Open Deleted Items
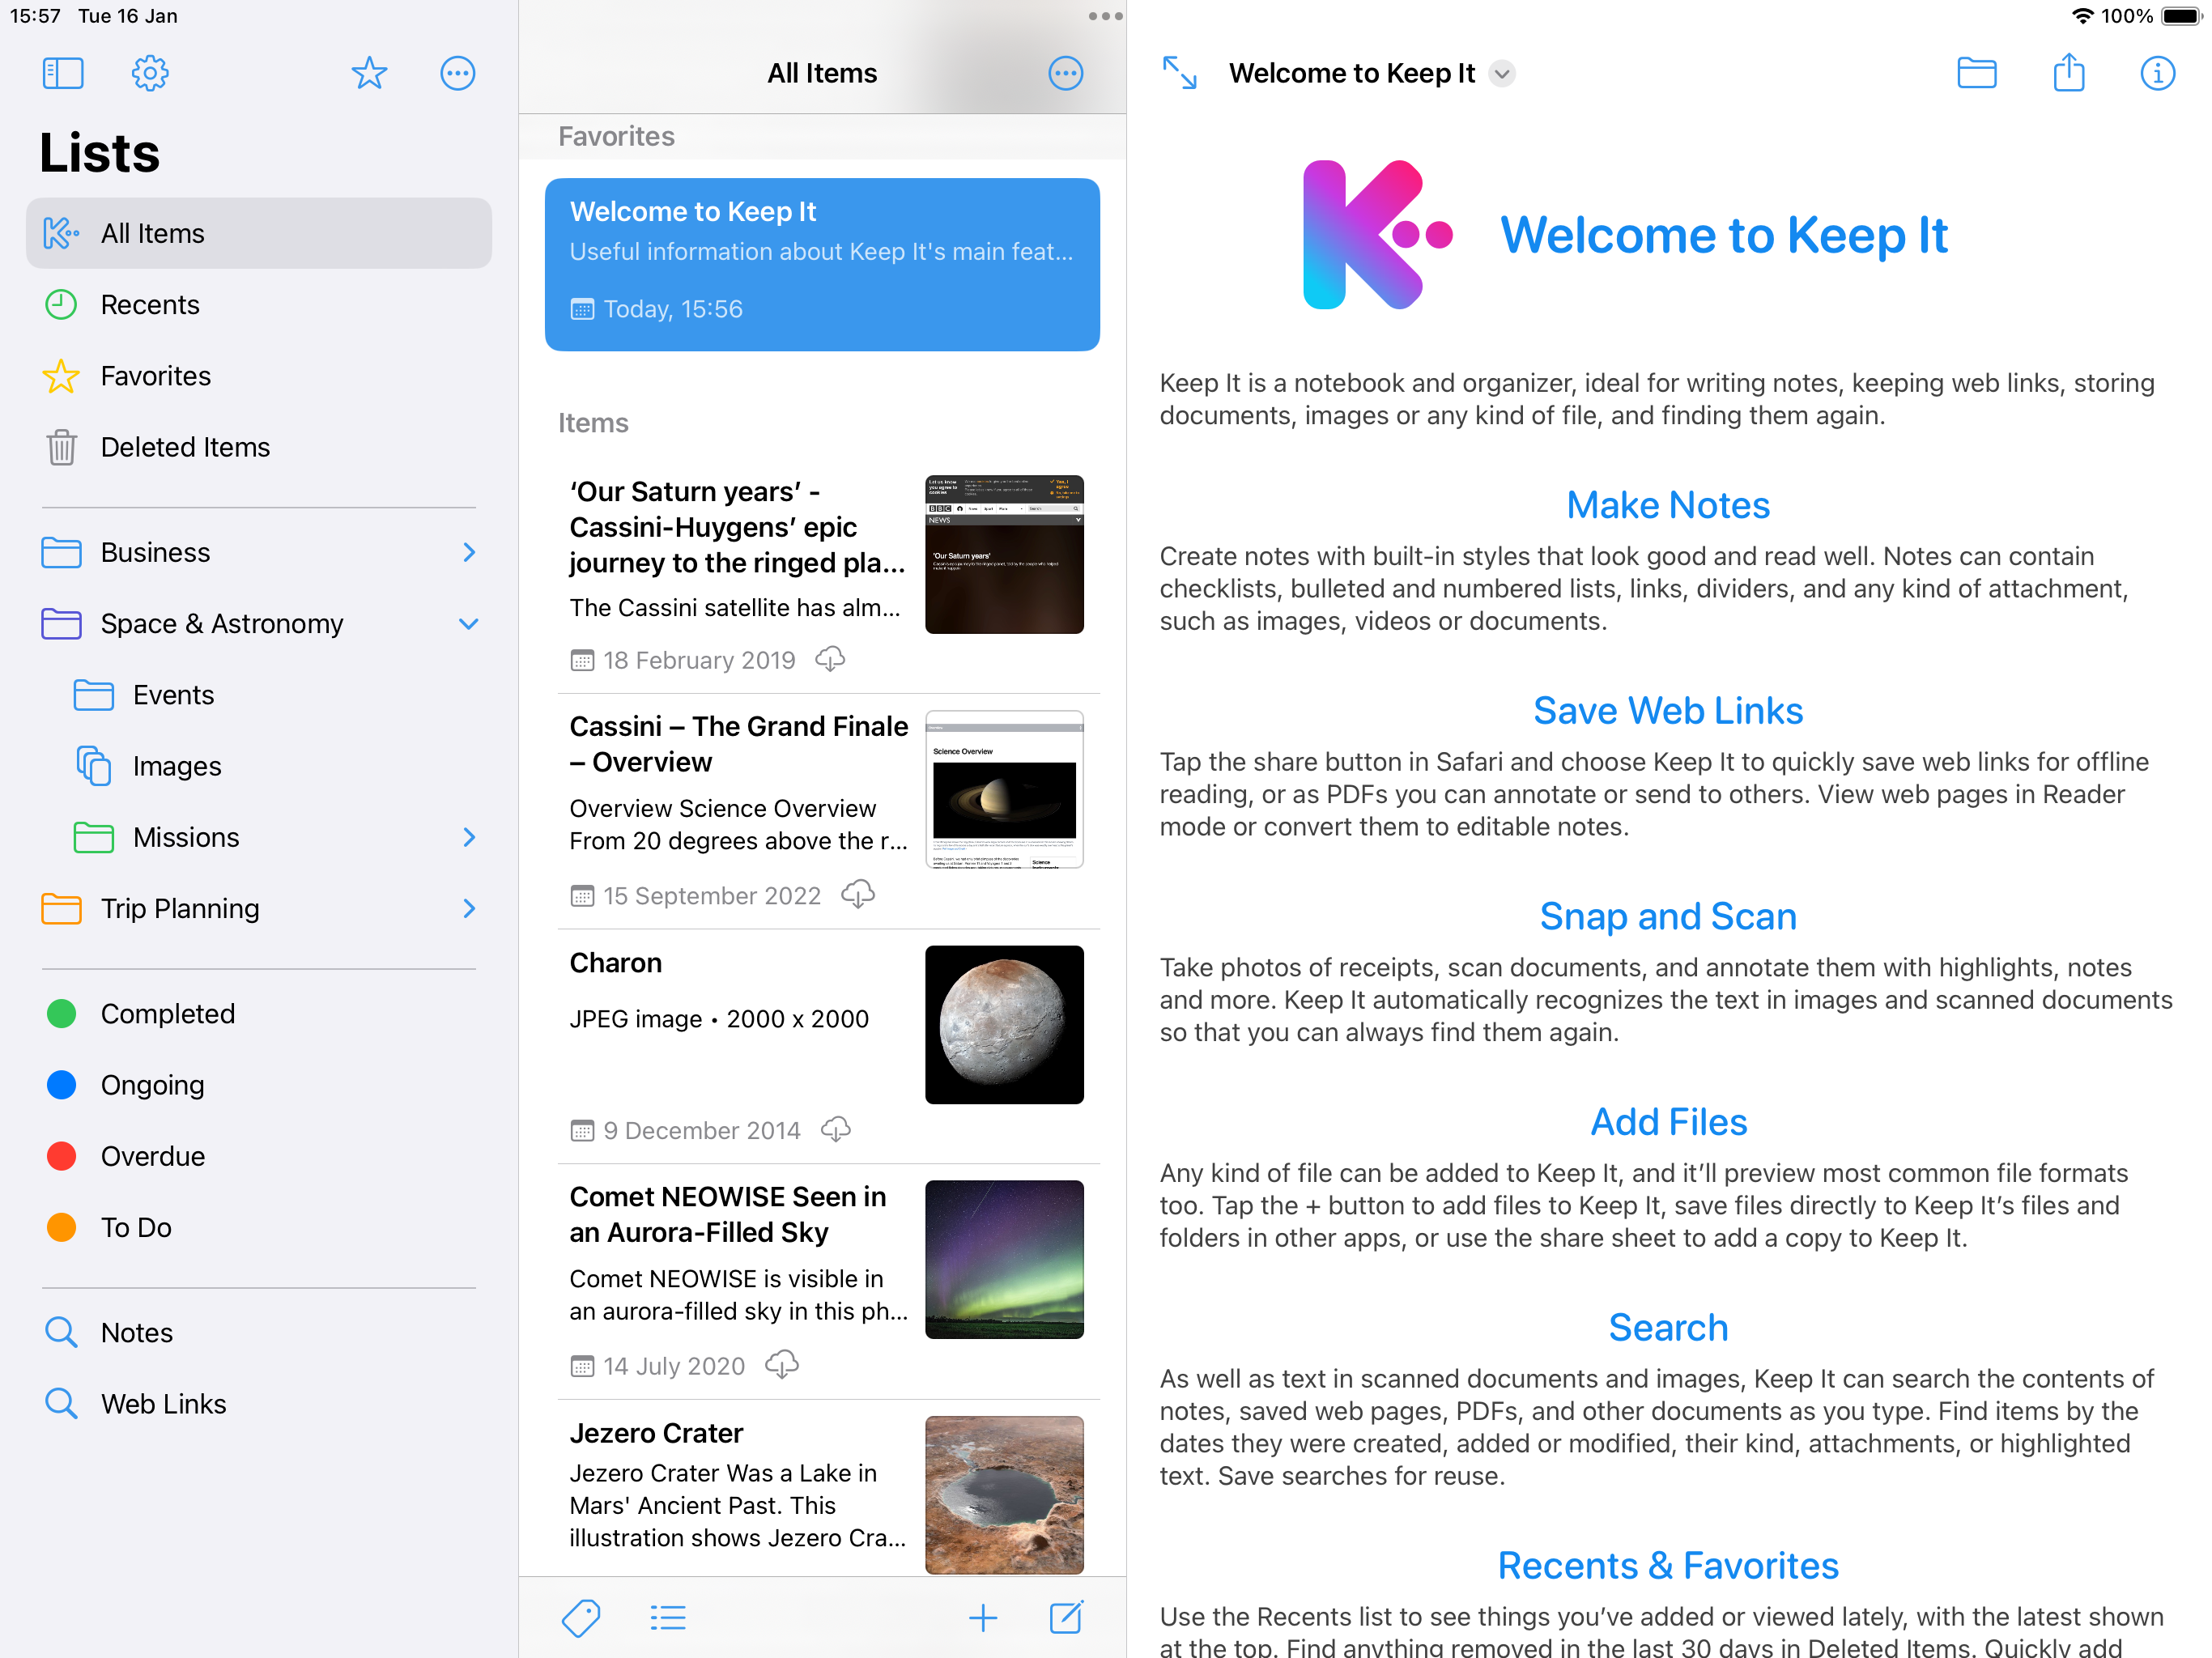Screen dimensions: 2212x1658 point(259,447)
